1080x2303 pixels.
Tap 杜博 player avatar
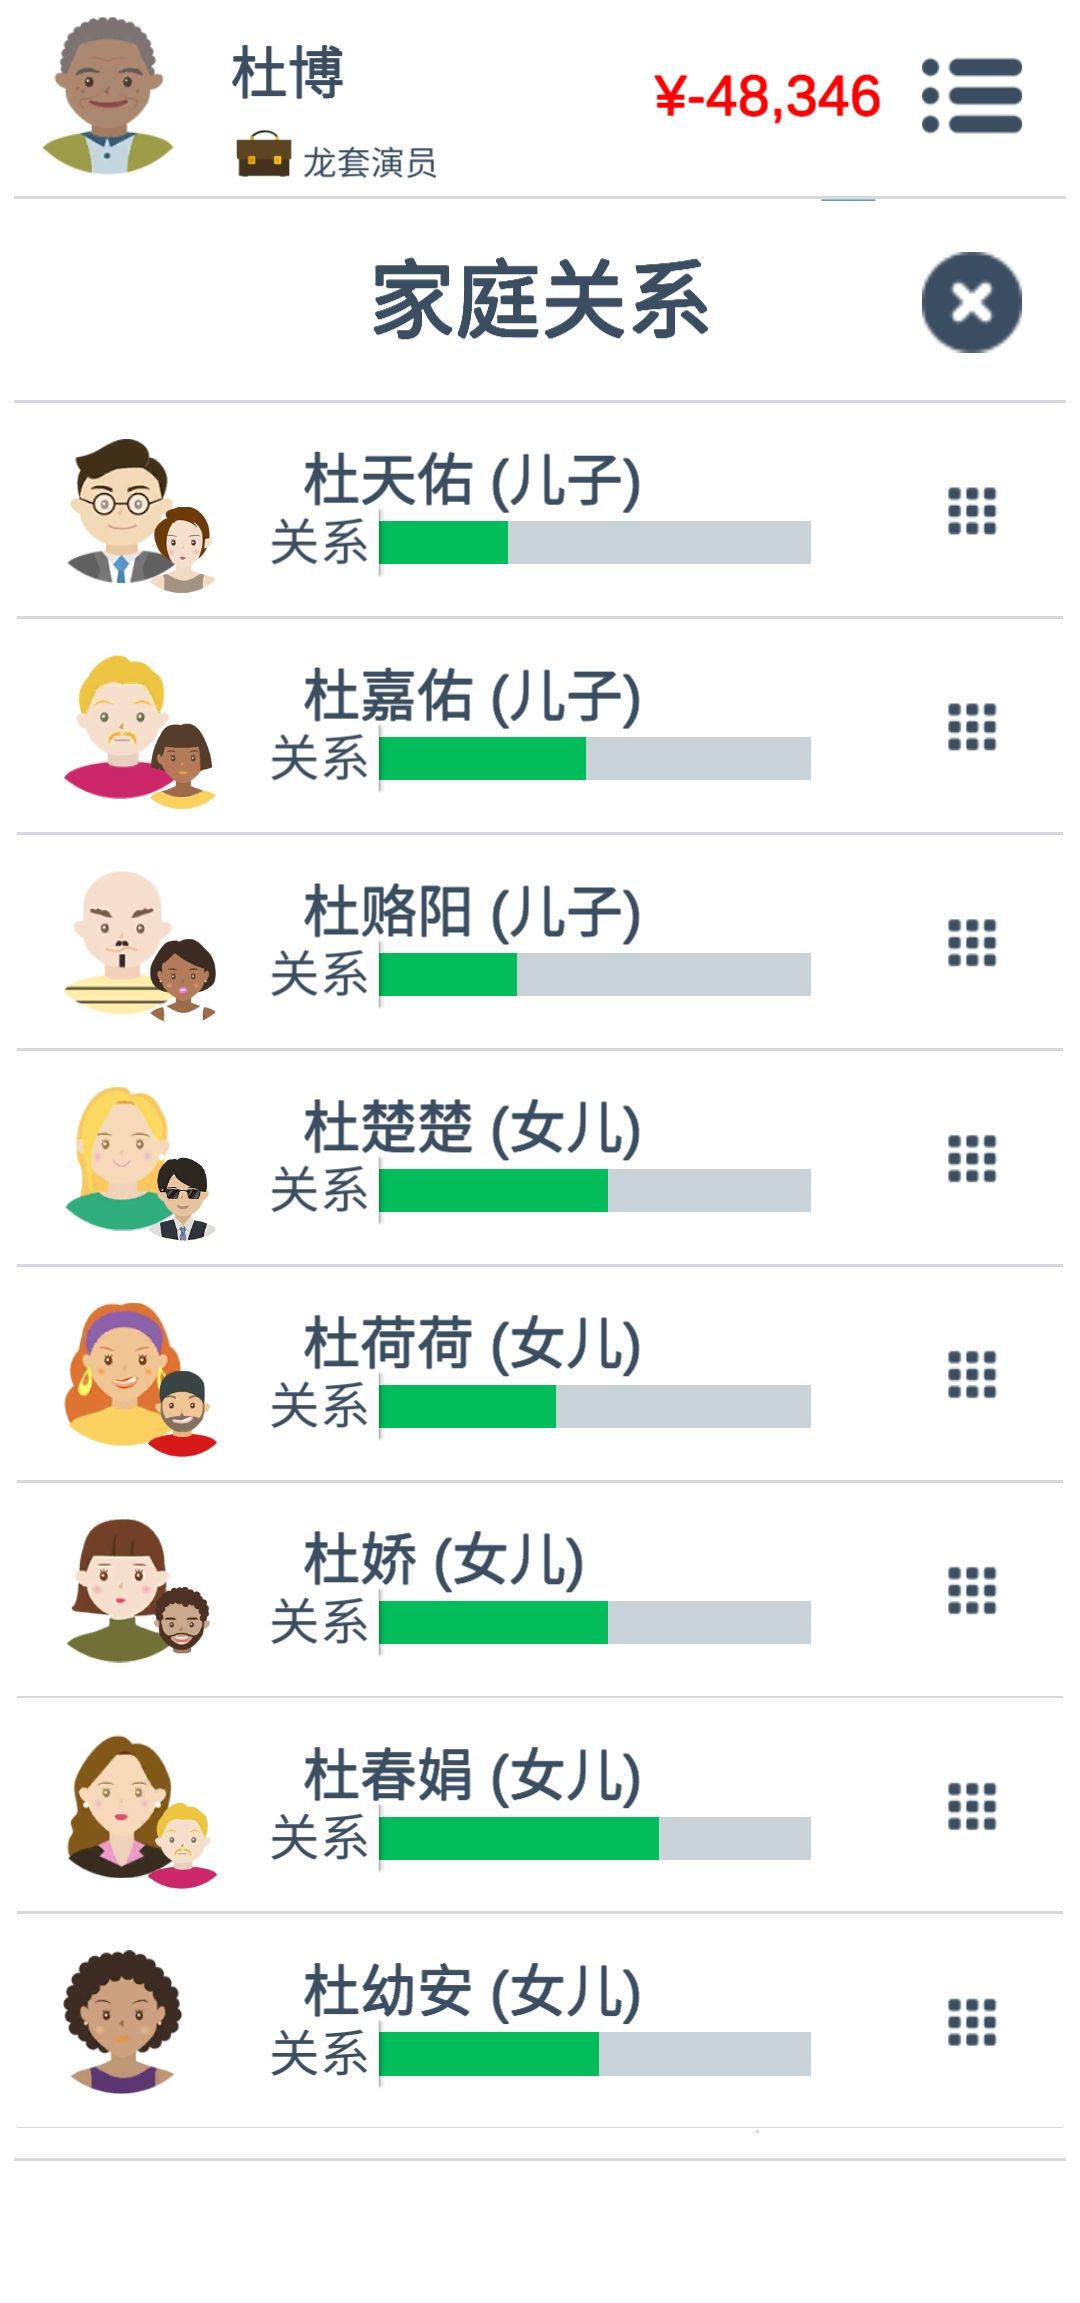click(106, 96)
